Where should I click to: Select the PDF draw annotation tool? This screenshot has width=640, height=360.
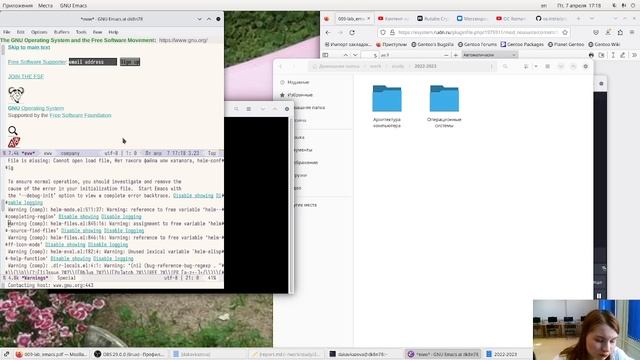[x=622, y=55]
